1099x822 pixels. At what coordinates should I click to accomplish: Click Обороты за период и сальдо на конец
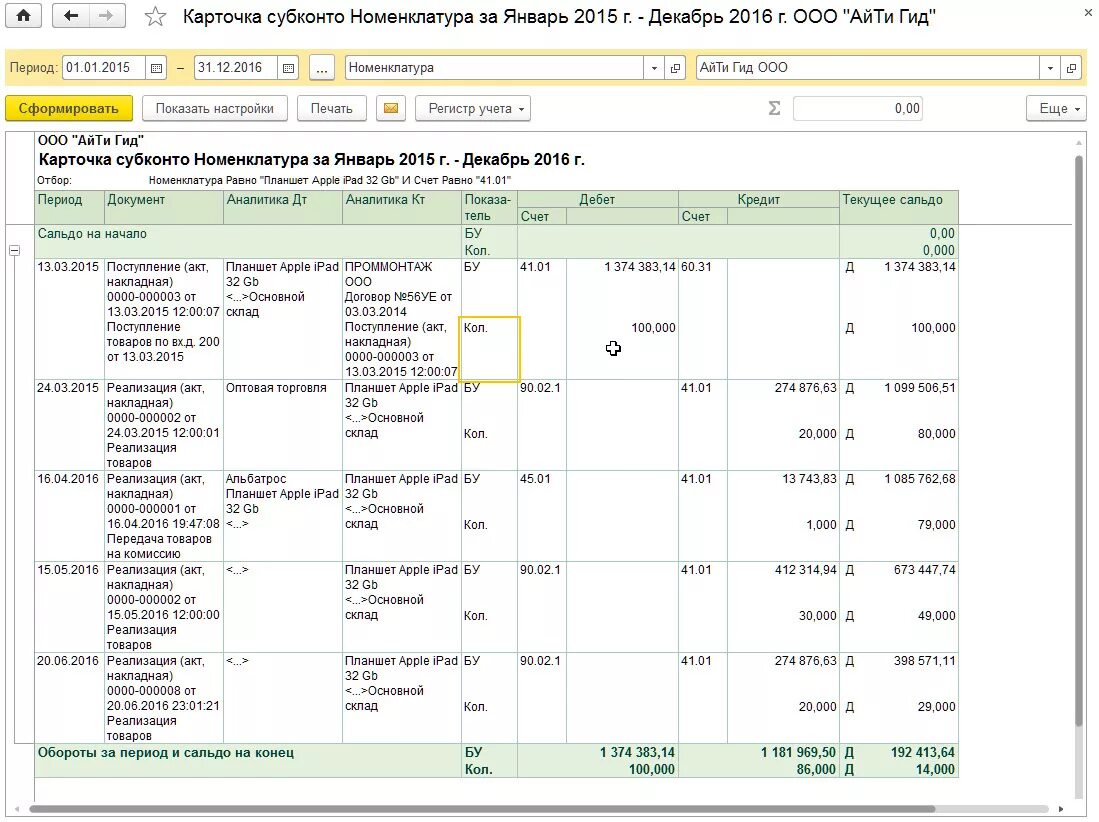point(165,753)
